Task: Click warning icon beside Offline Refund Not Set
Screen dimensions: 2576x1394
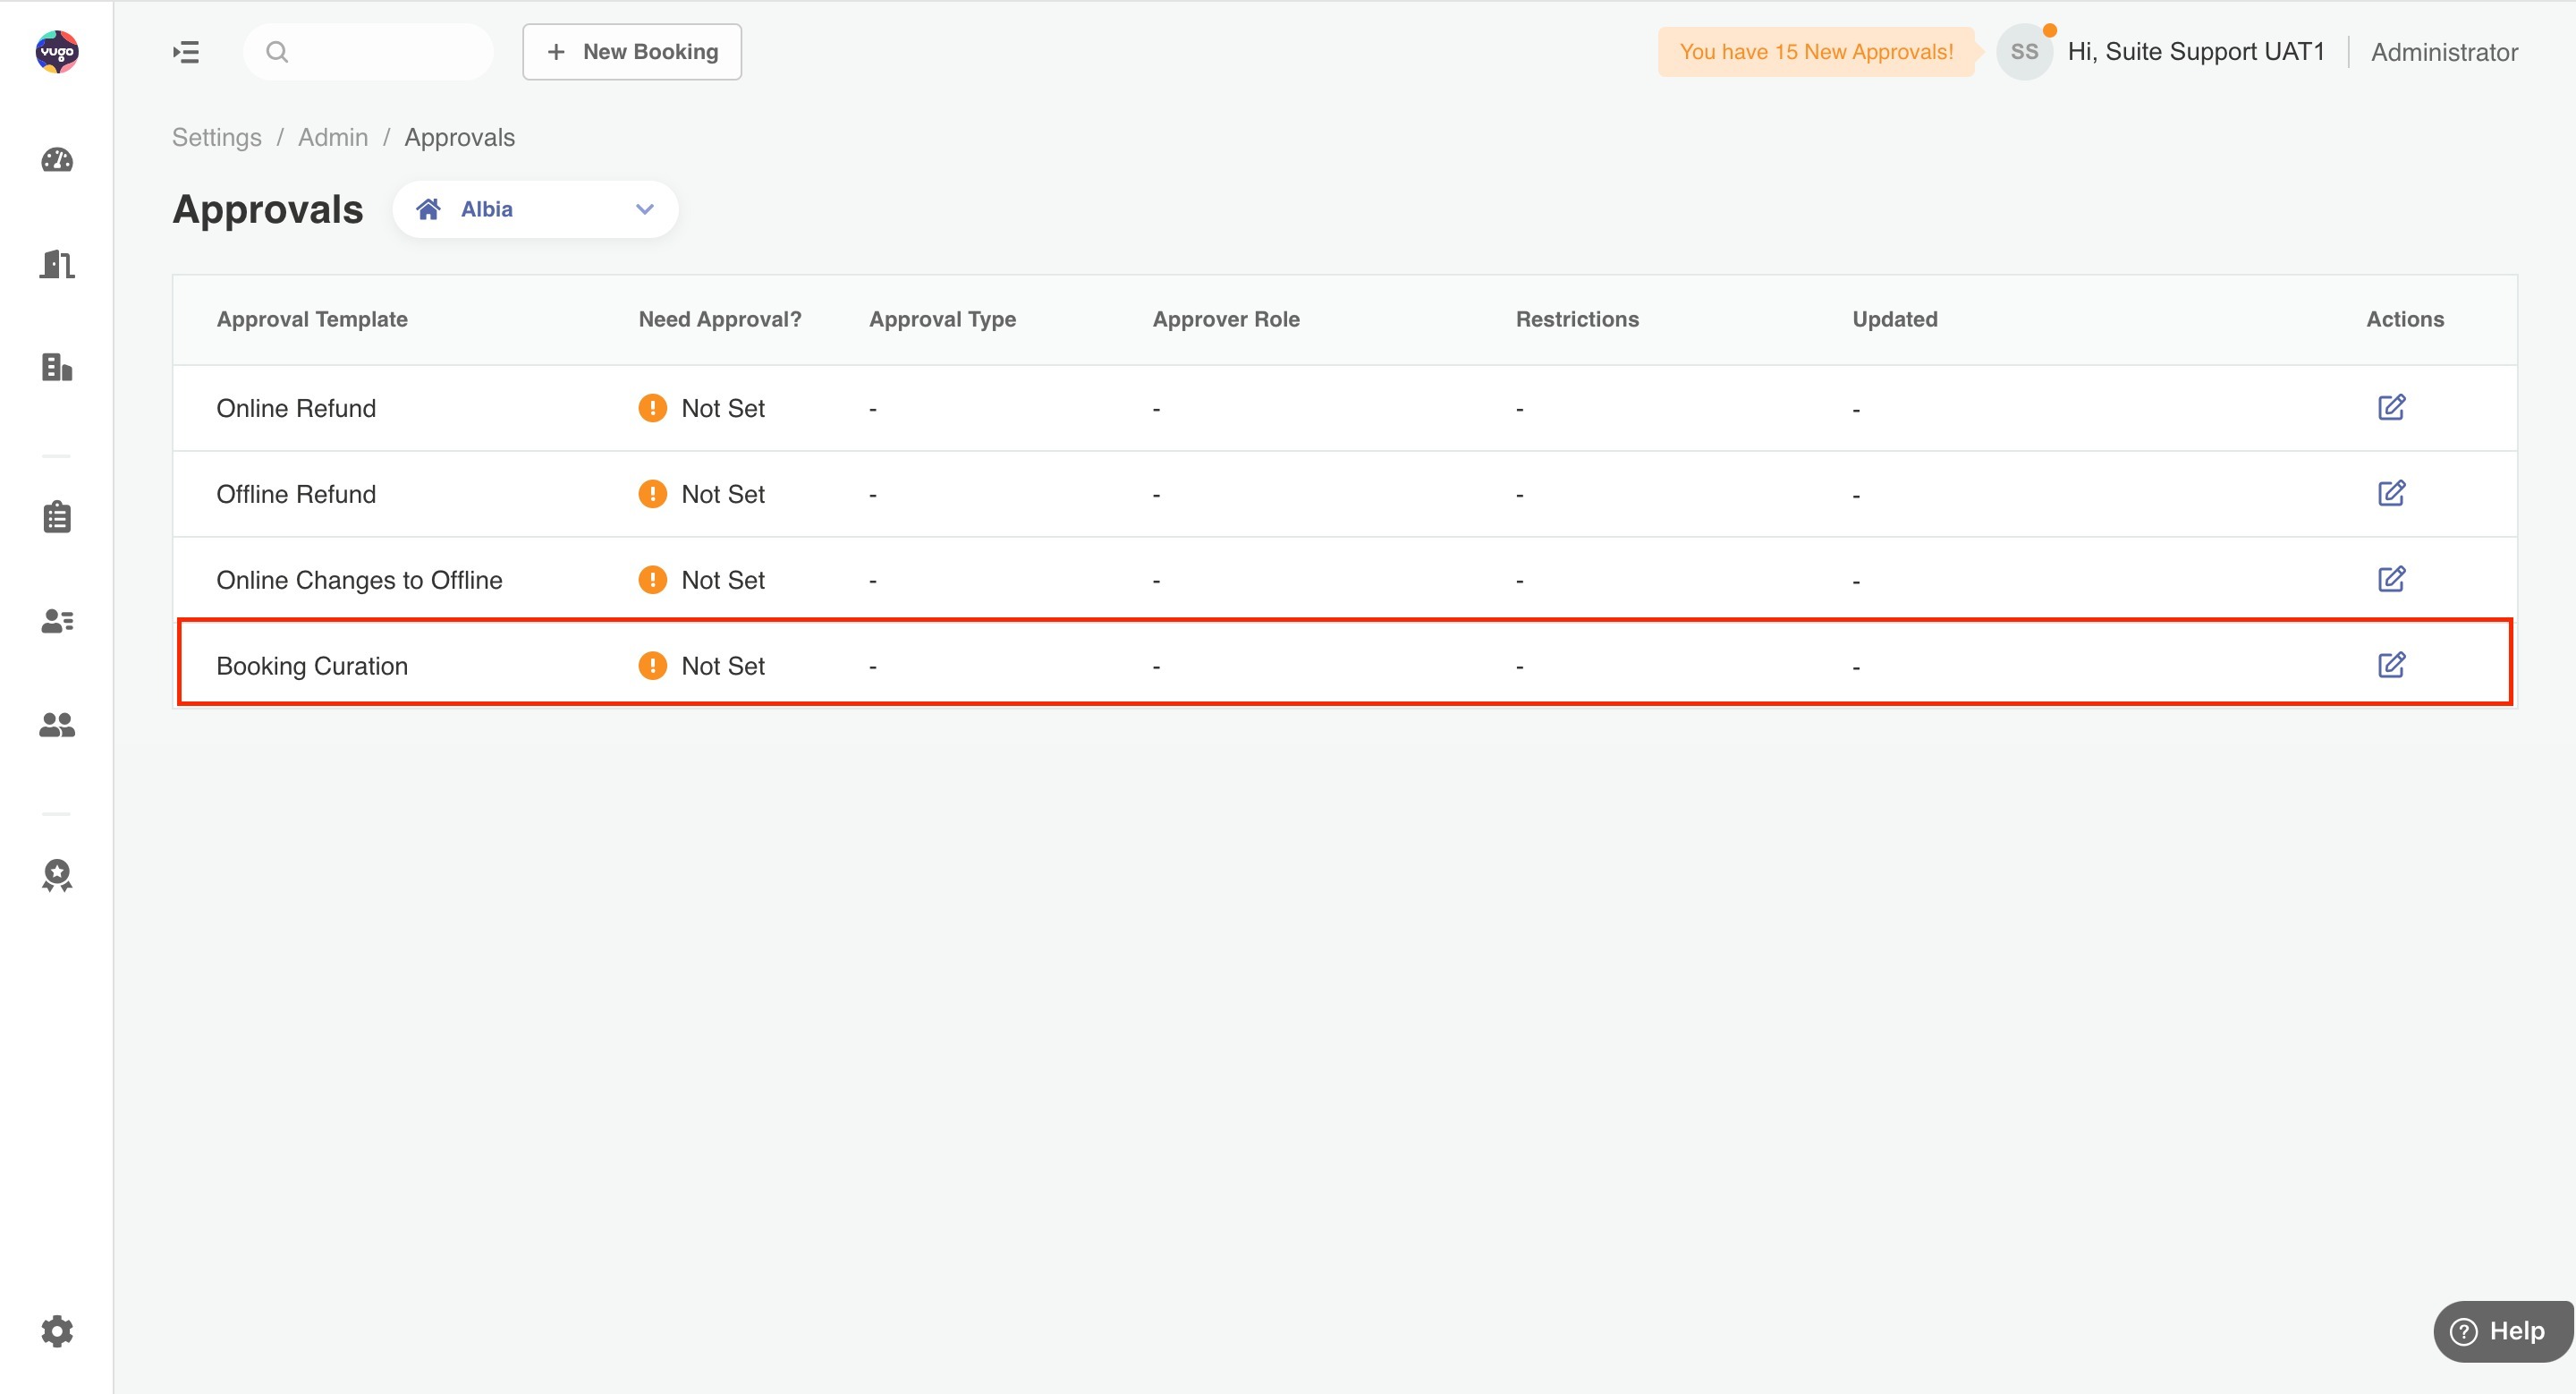Action: 652,494
